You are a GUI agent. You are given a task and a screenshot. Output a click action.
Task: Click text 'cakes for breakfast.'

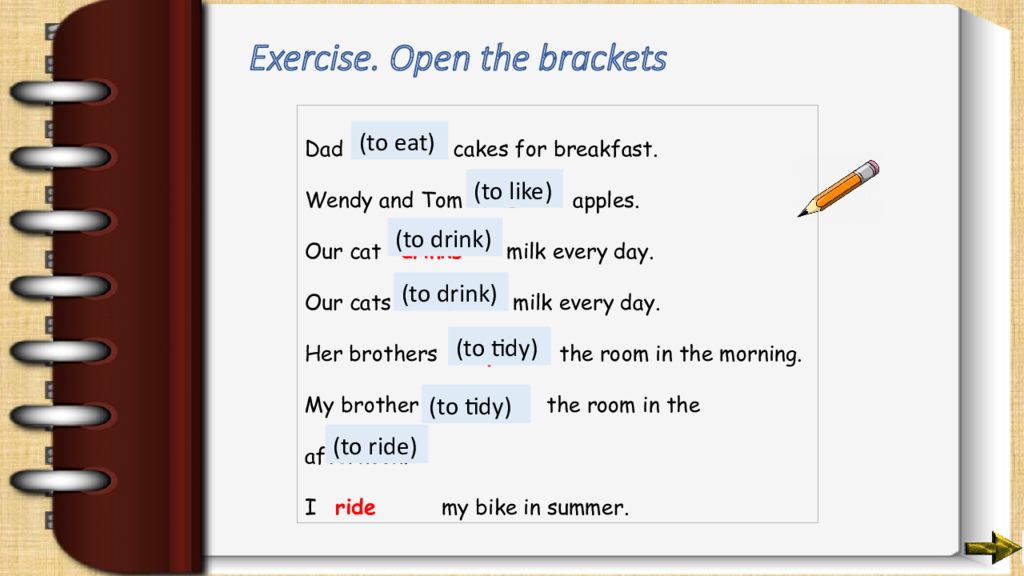click(x=555, y=150)
